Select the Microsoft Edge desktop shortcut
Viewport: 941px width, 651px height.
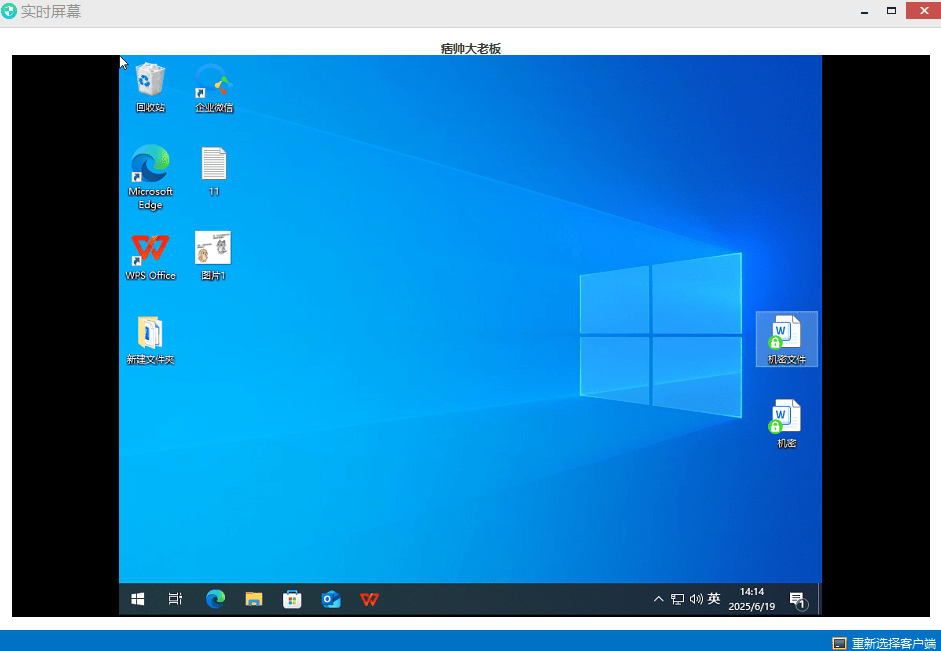click(x=150, y=165)
